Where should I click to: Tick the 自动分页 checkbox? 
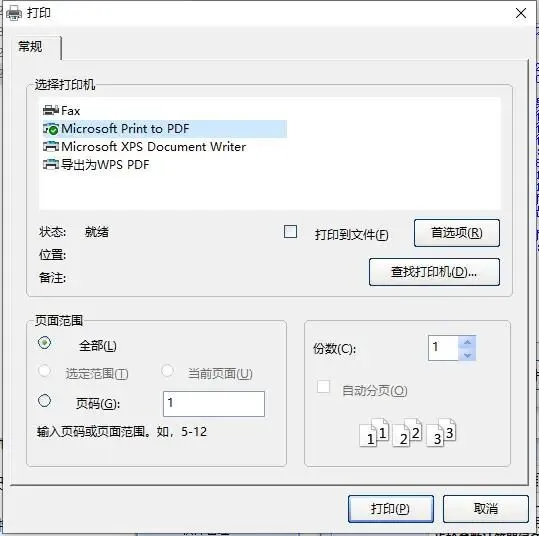(x=323, y=387)
